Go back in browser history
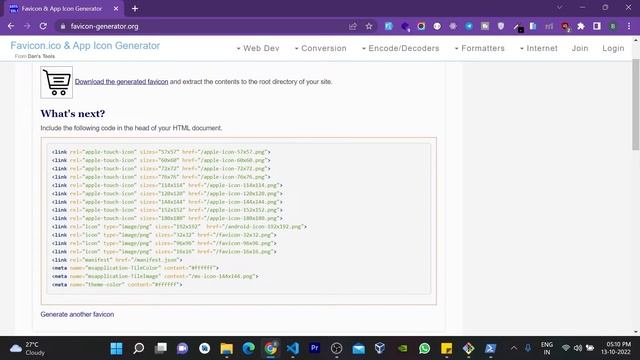This screenshot has width=640, height=360. click(11, 26)
